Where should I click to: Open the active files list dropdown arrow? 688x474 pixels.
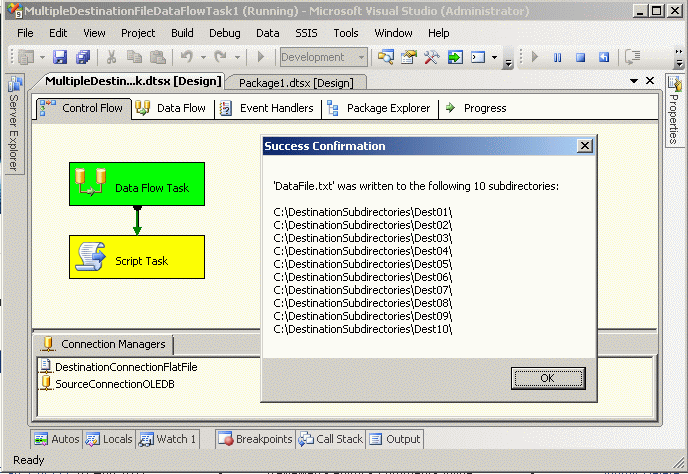tap(634, 81)
